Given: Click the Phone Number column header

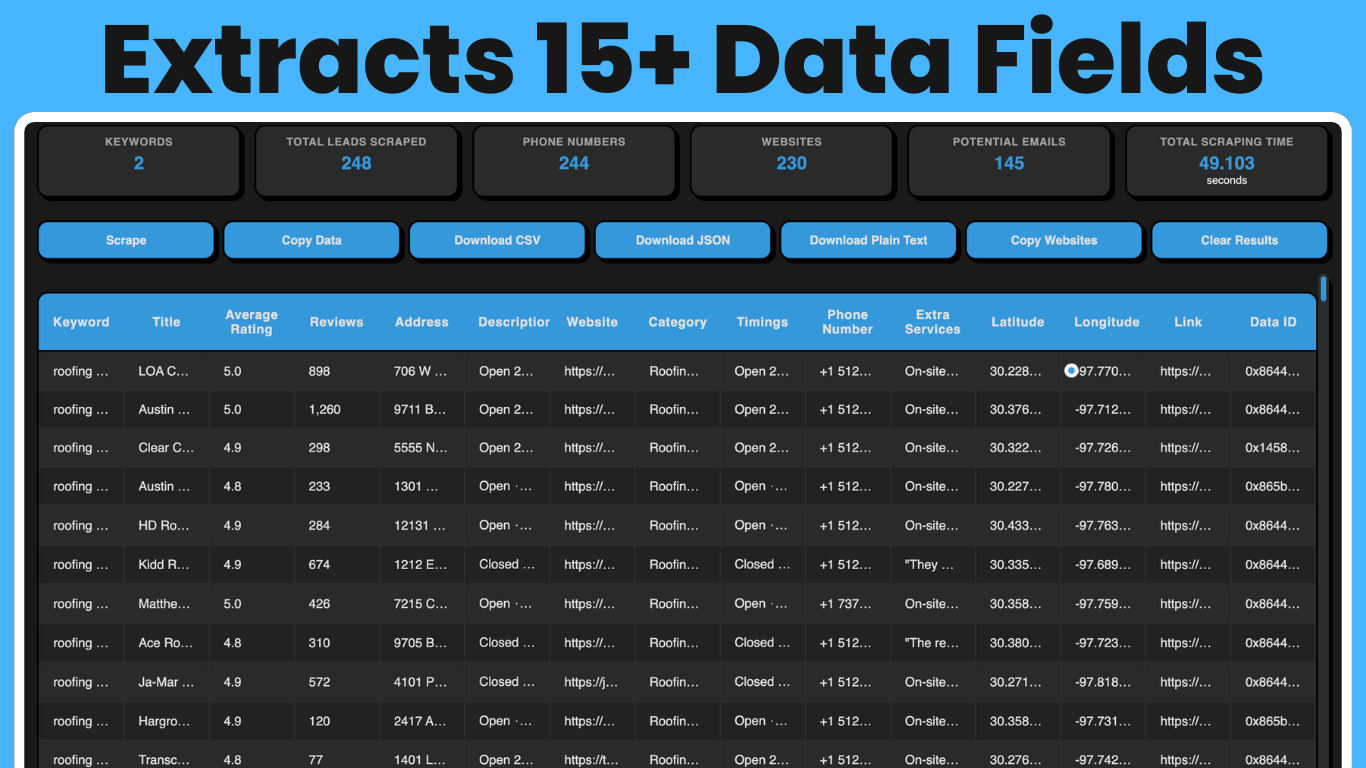Looking at the screenshot, I should pyautogui.click(x=847, y=321).
